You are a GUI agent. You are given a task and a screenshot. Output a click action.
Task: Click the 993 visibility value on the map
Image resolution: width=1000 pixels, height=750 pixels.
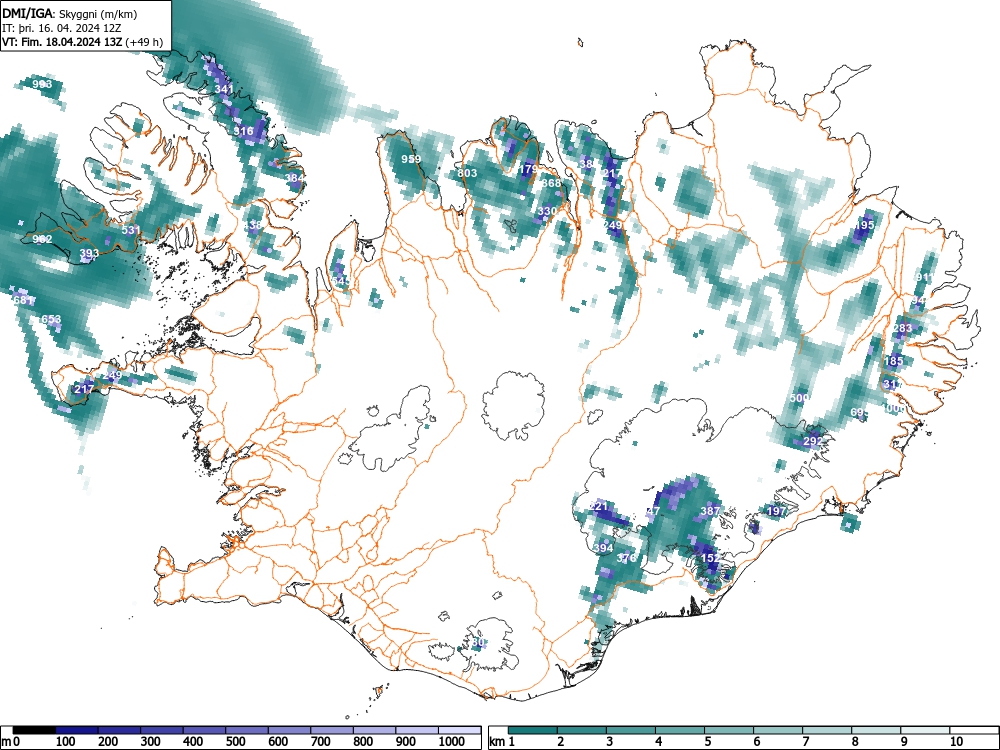(x=42, y=84)
